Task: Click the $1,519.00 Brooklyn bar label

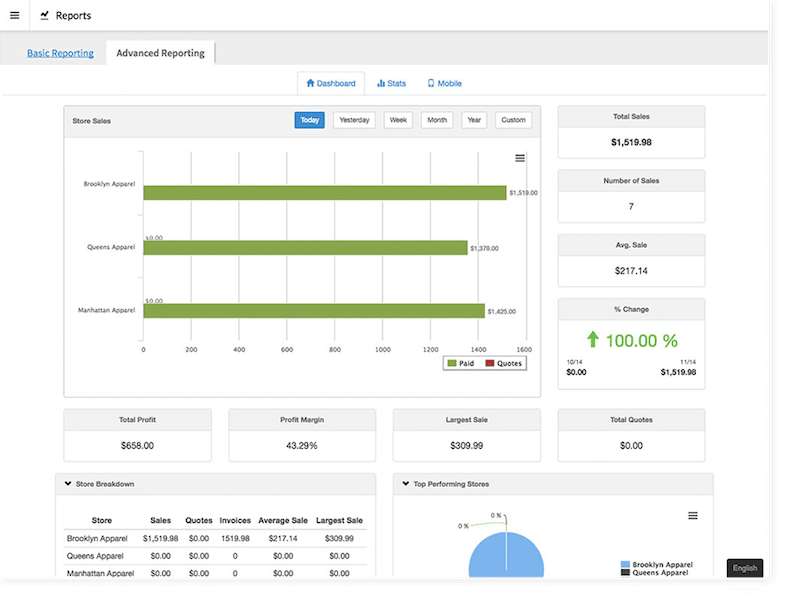Action: click(523, 193)
